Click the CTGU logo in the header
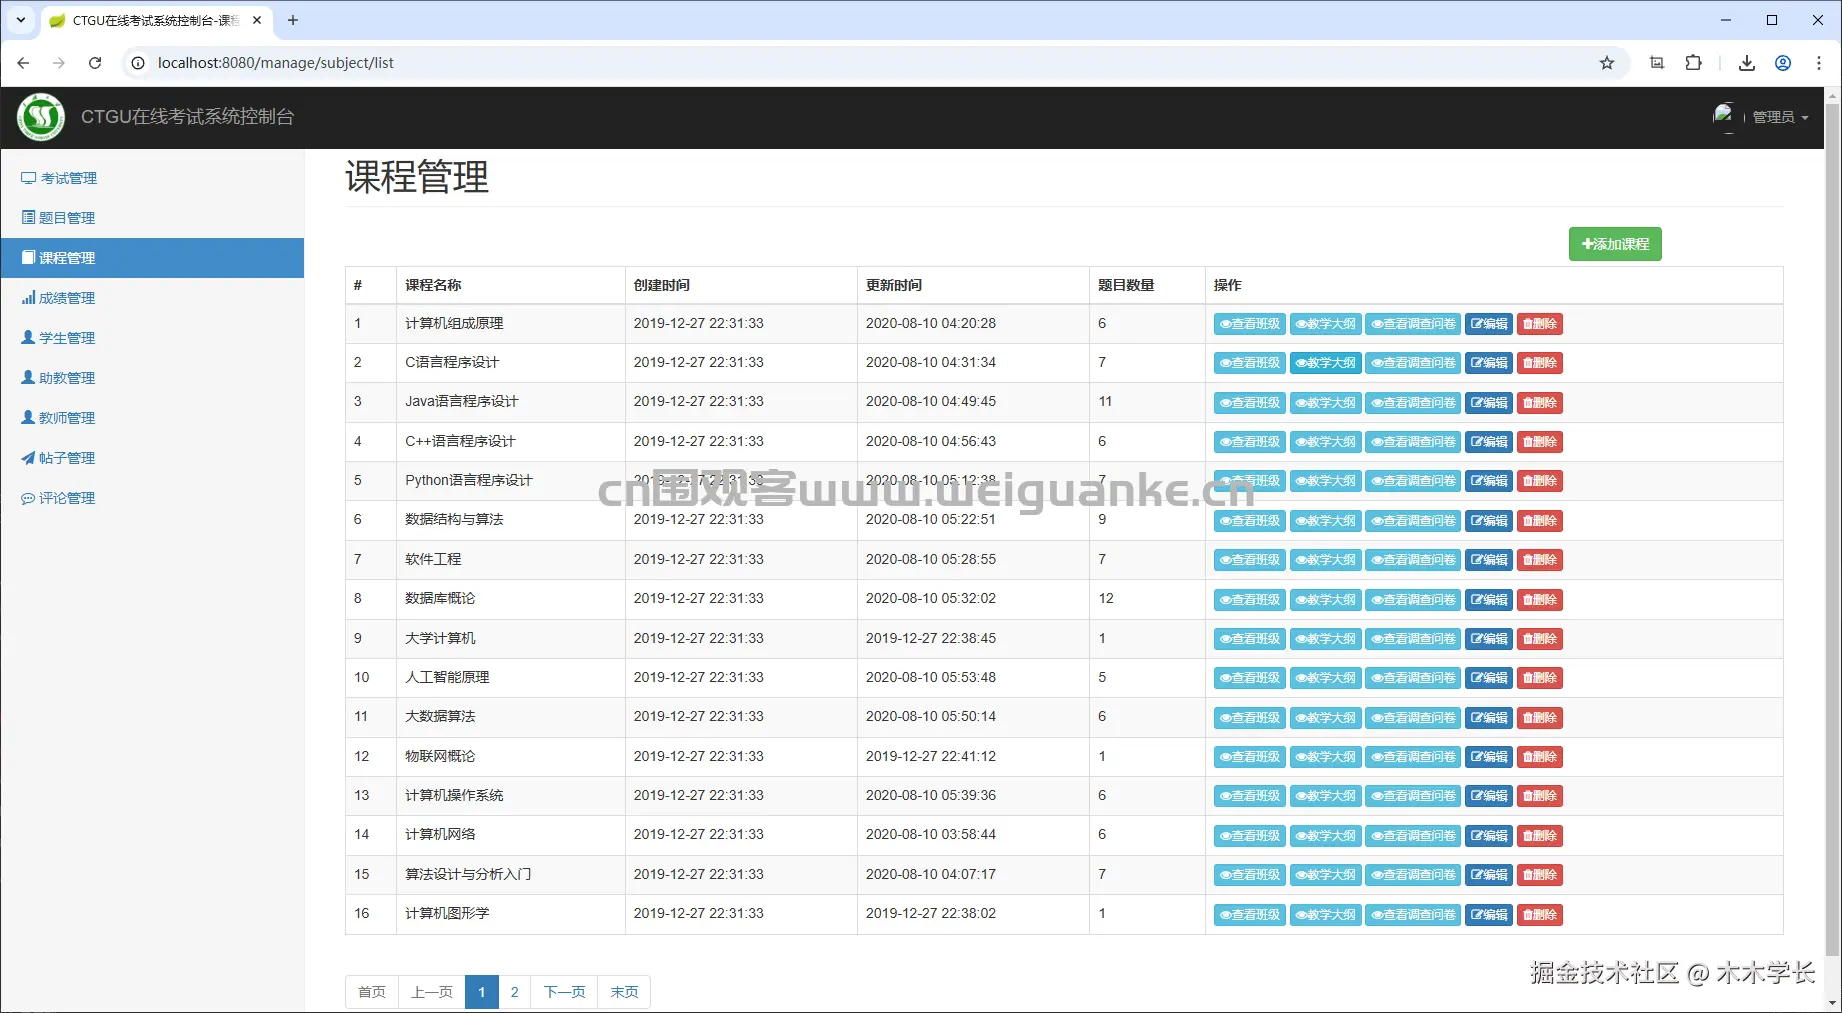1842x1013 pixels. click(41, 117)
